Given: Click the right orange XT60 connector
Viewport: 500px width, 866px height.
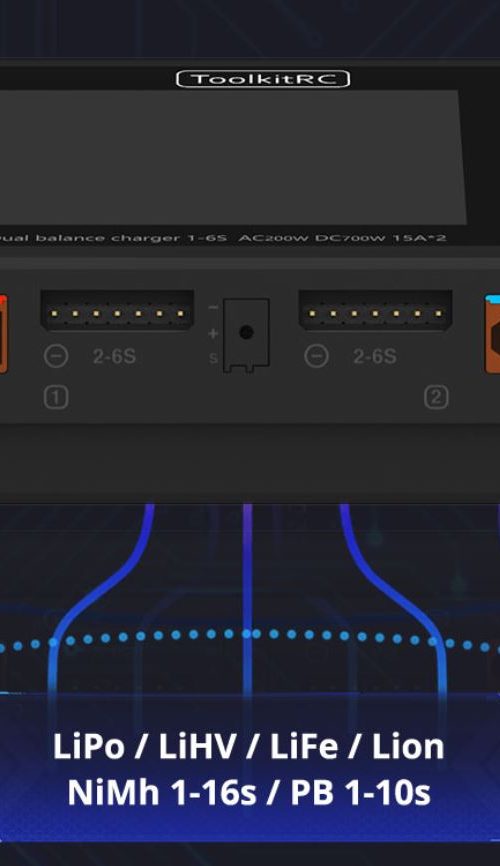Looking at the screenshot, I should [x=492, y=335].
